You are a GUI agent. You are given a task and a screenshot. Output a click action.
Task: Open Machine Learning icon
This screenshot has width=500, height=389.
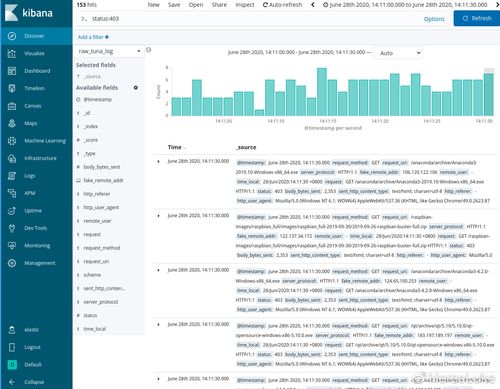[x=12, y=141]
